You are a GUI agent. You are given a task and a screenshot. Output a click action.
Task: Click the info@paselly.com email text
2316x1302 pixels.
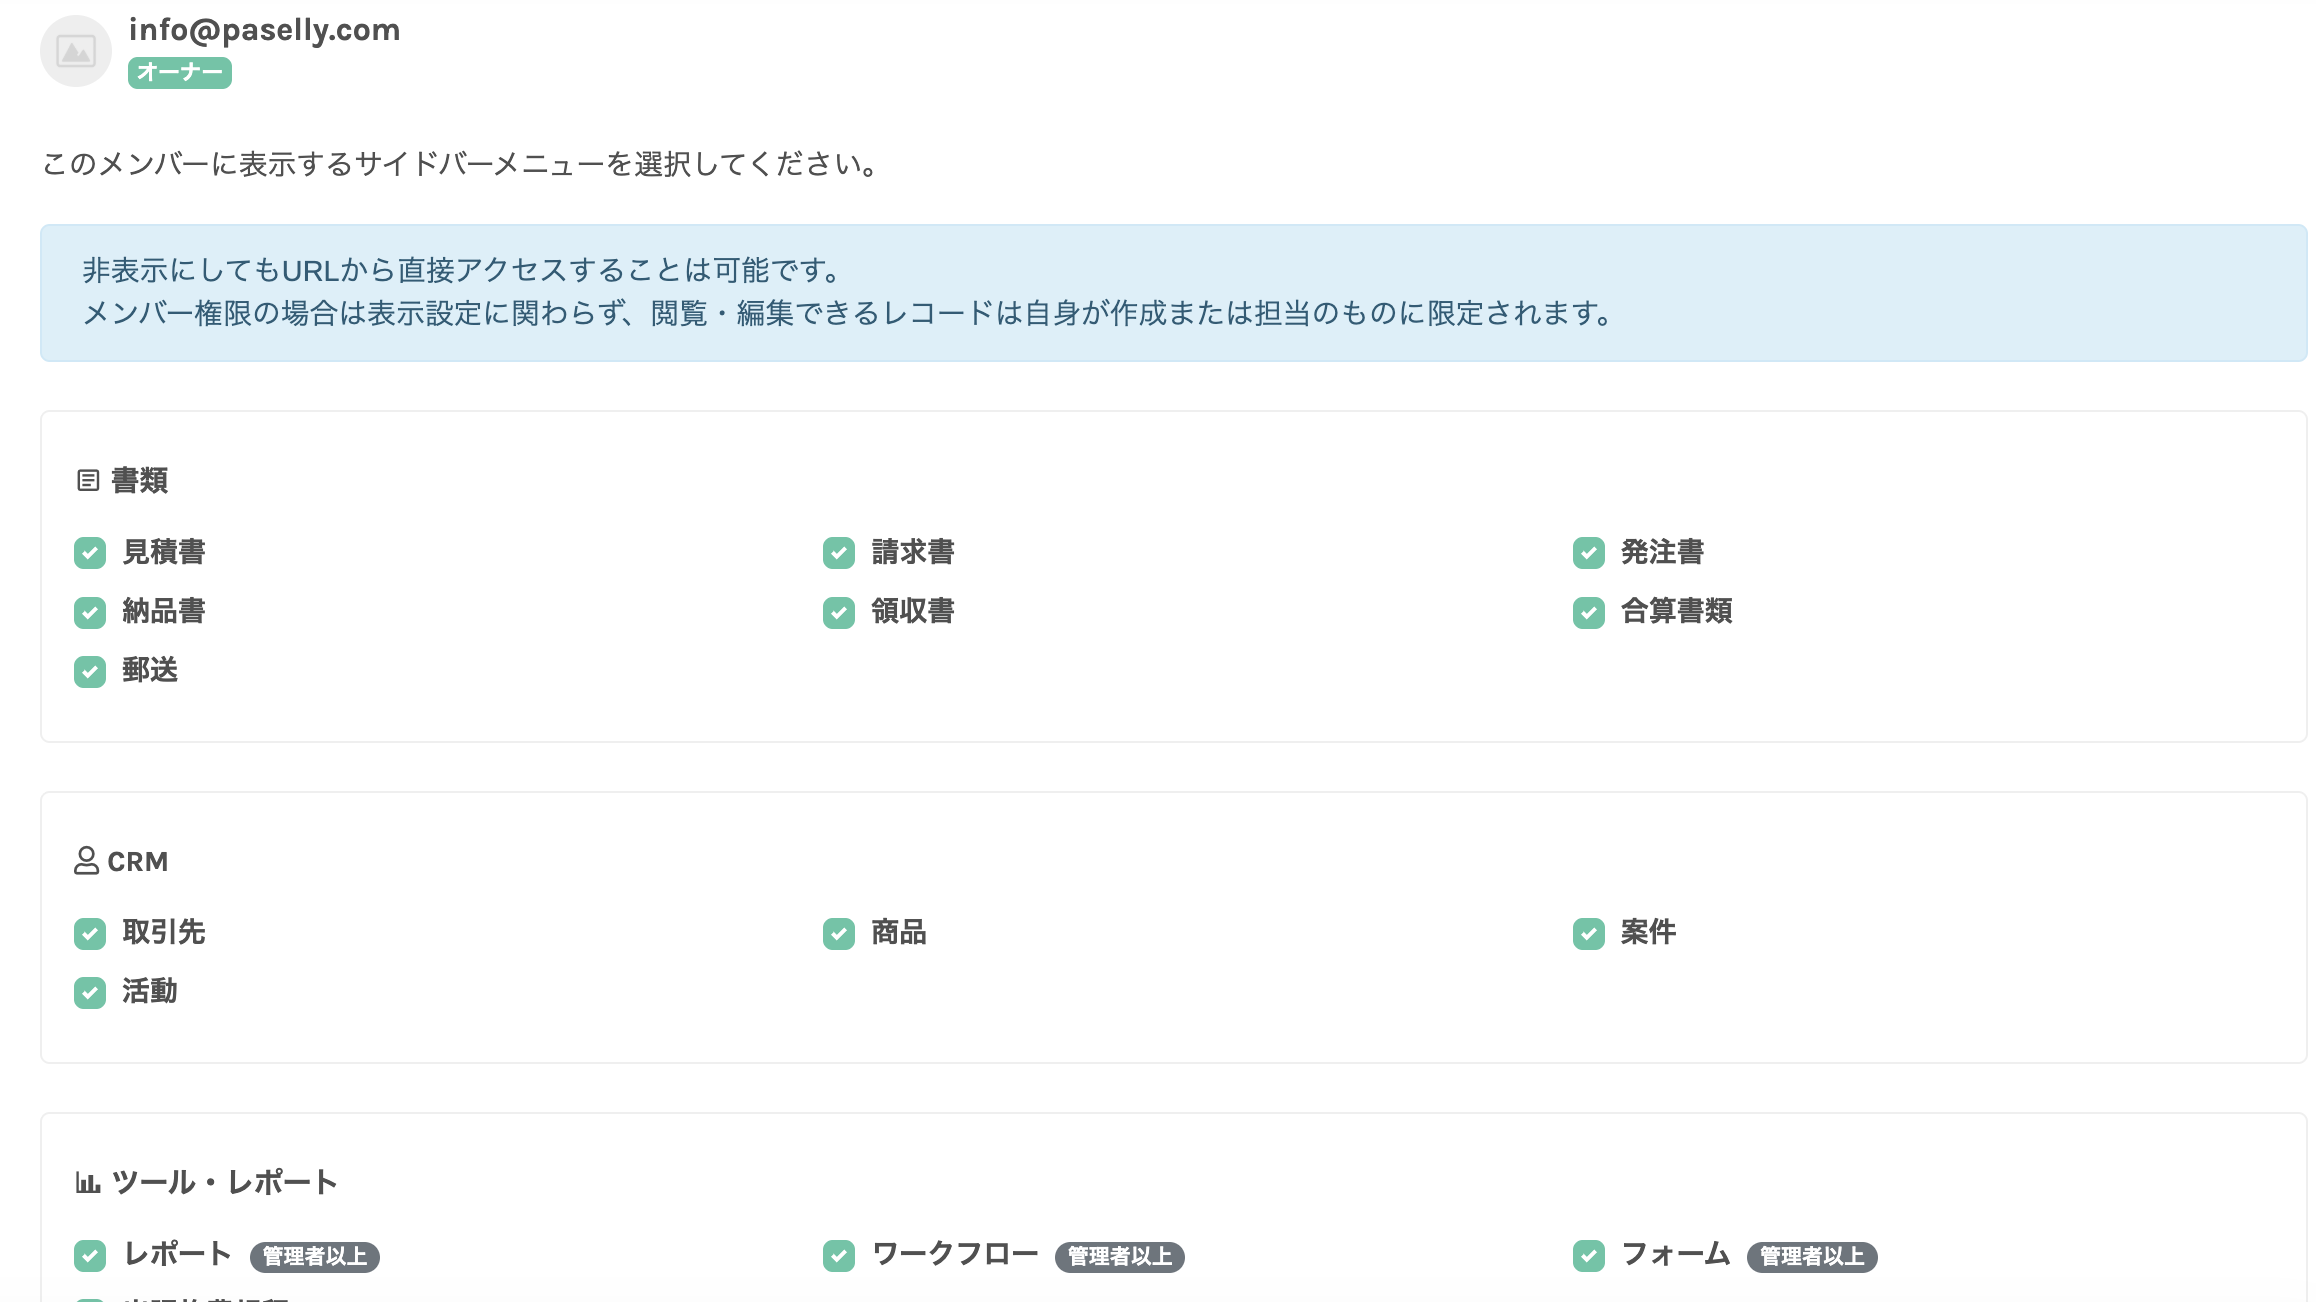[x=265, y=30]
